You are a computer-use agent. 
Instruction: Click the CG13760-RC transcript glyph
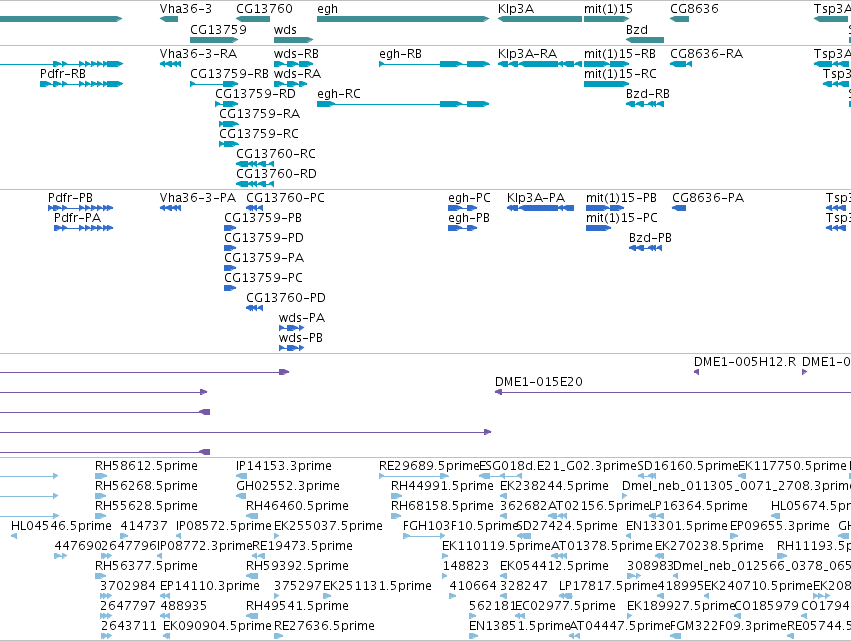click(x=255, y=164)
